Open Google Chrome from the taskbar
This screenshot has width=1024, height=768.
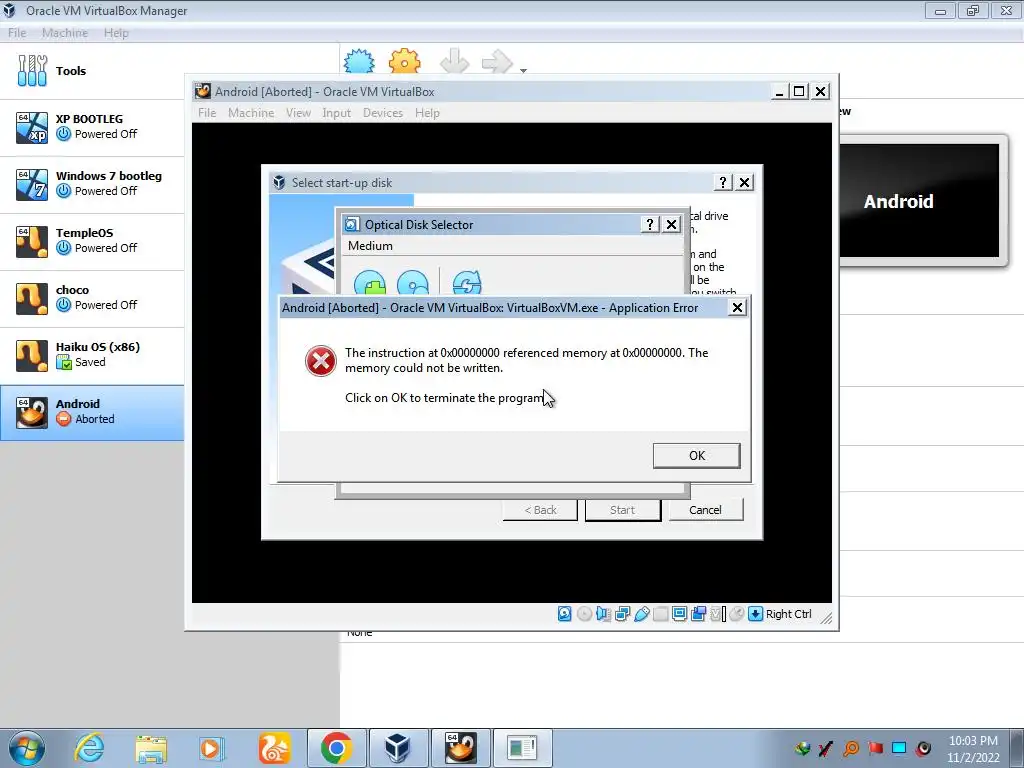336,748
